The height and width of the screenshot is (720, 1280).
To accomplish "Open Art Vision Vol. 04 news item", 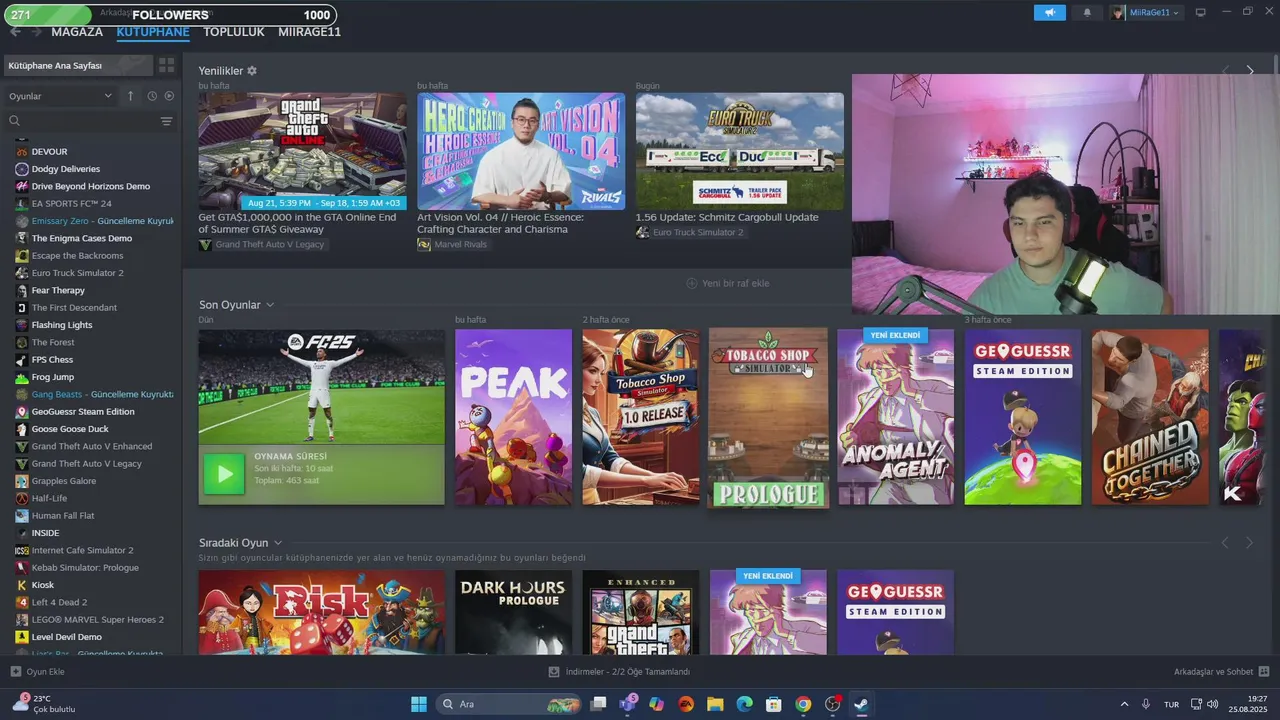I will pos(521,151).
